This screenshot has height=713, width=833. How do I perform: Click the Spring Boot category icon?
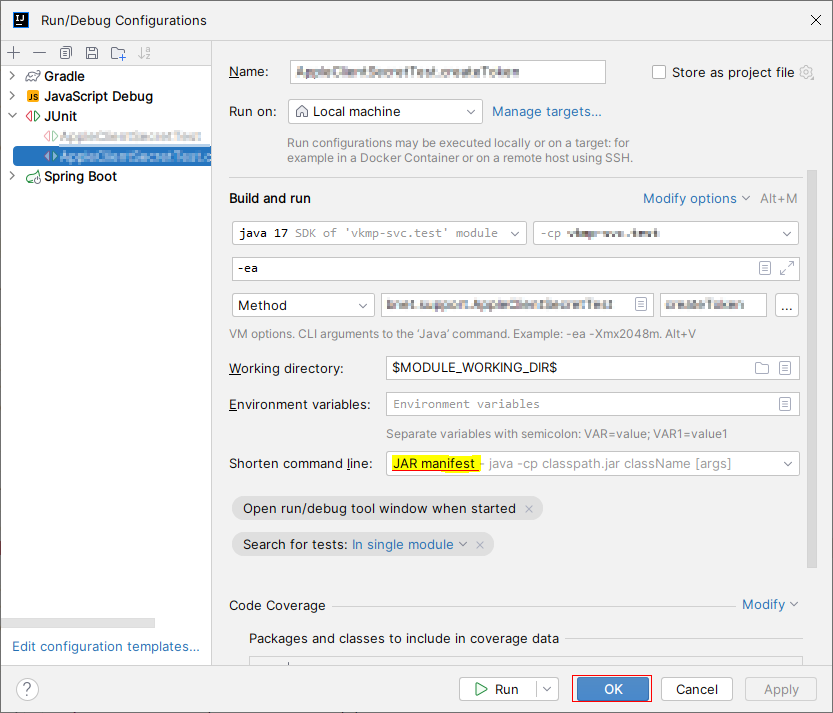pyautogui.click(x=33, y=177)
